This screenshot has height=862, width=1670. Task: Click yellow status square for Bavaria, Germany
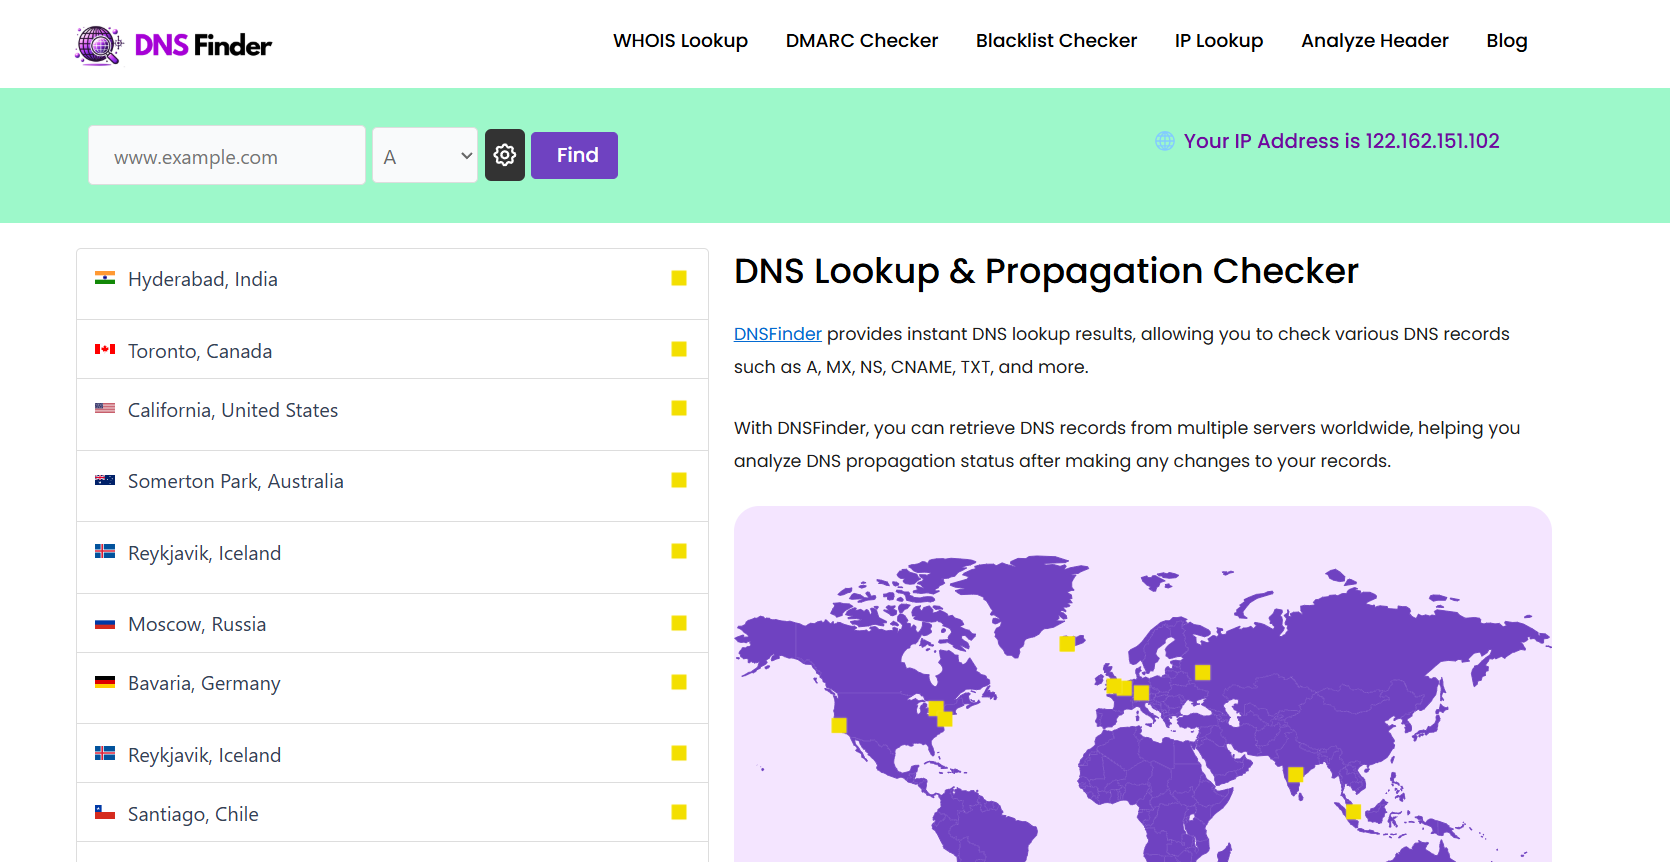679,682
